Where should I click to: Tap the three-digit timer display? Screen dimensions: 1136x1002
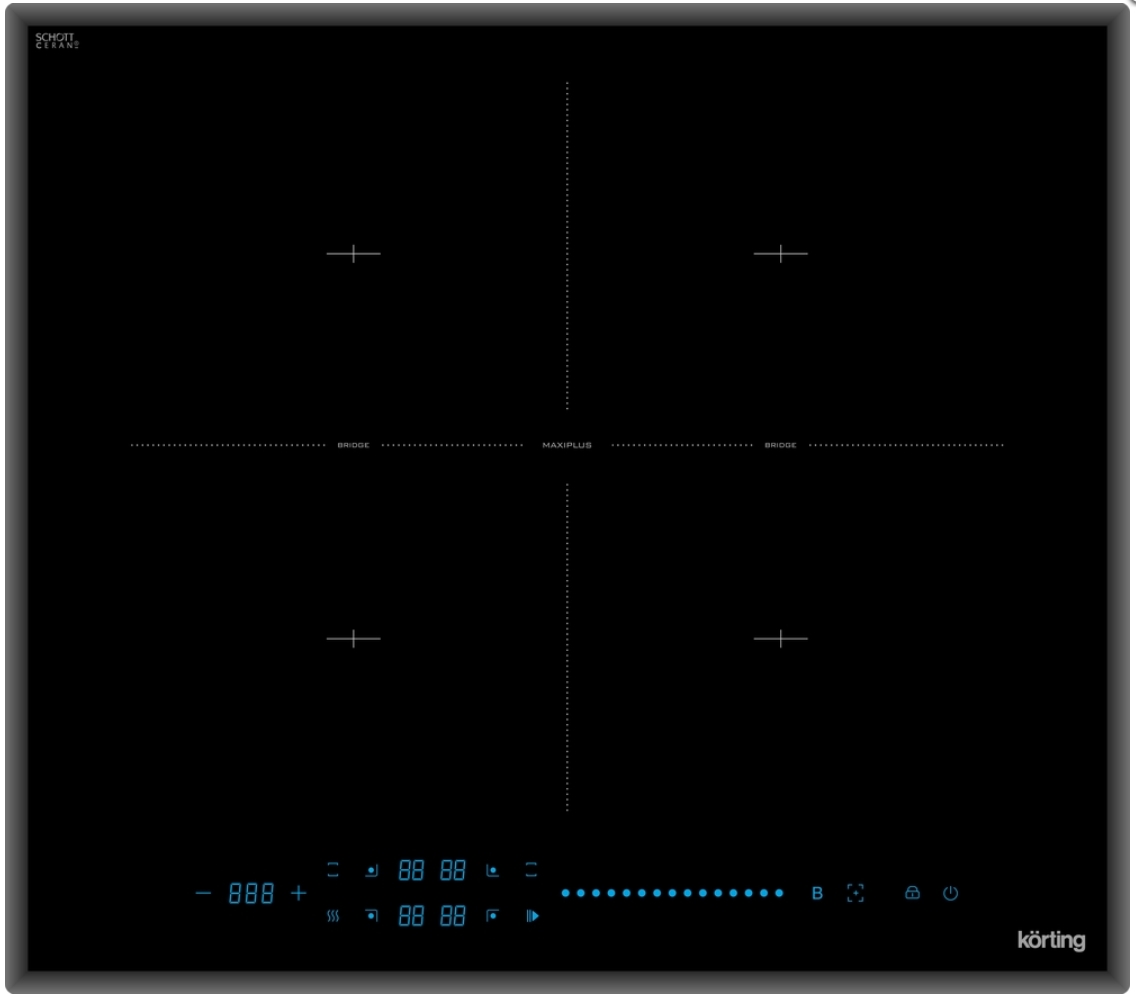click(251, 894)
